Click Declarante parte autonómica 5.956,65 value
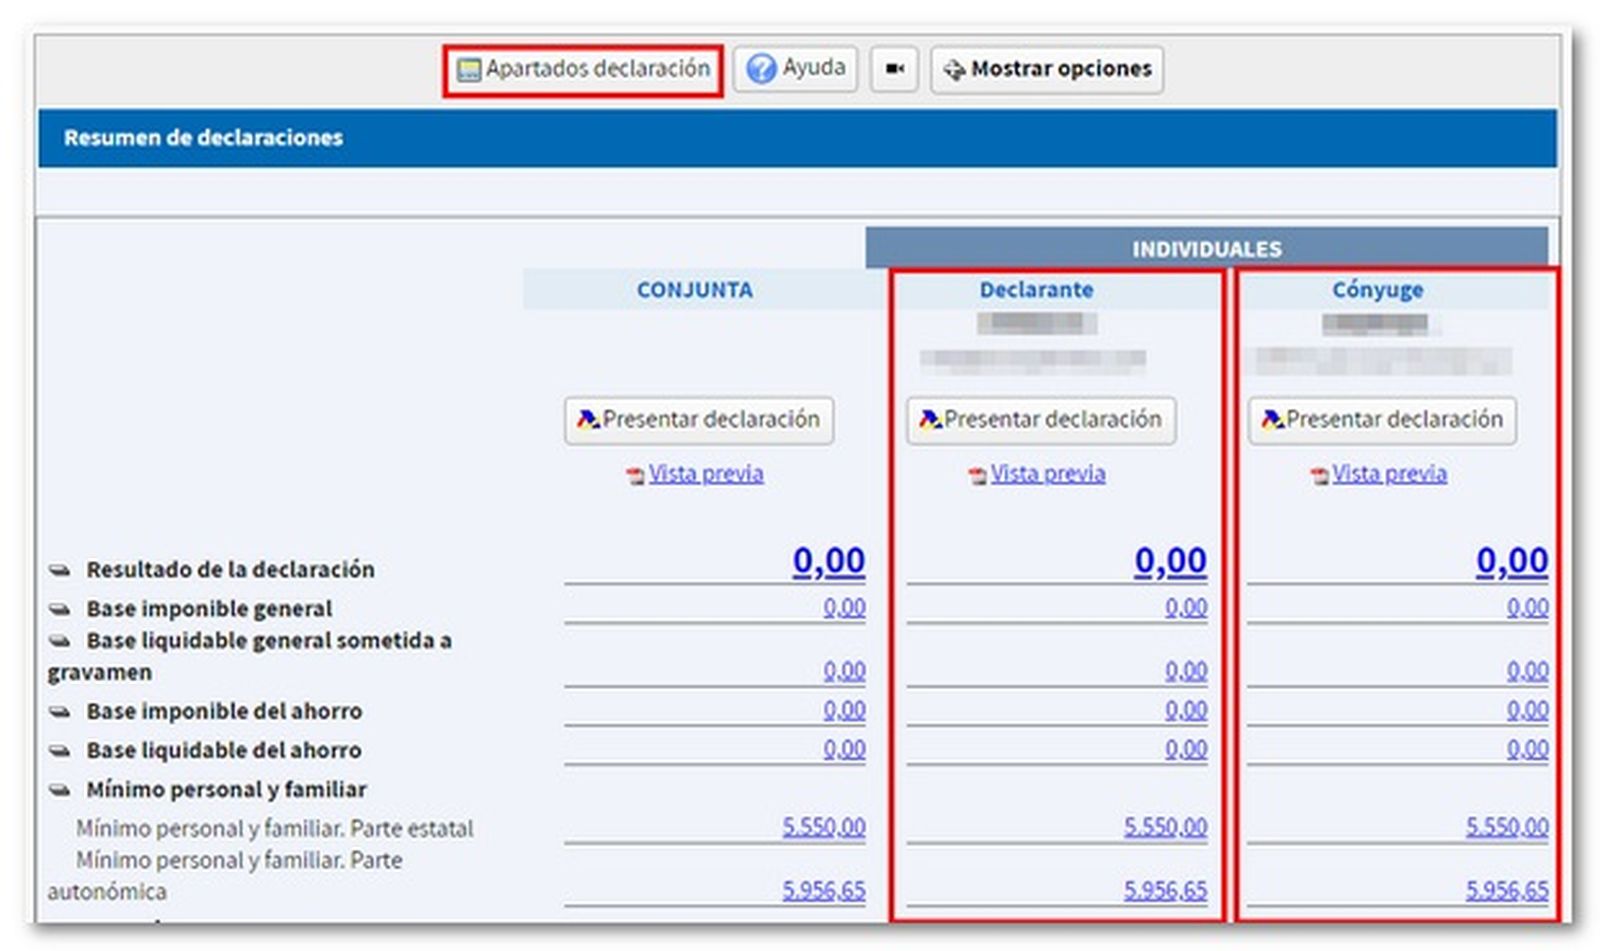1600x951 pixels. coord(1166,890)
